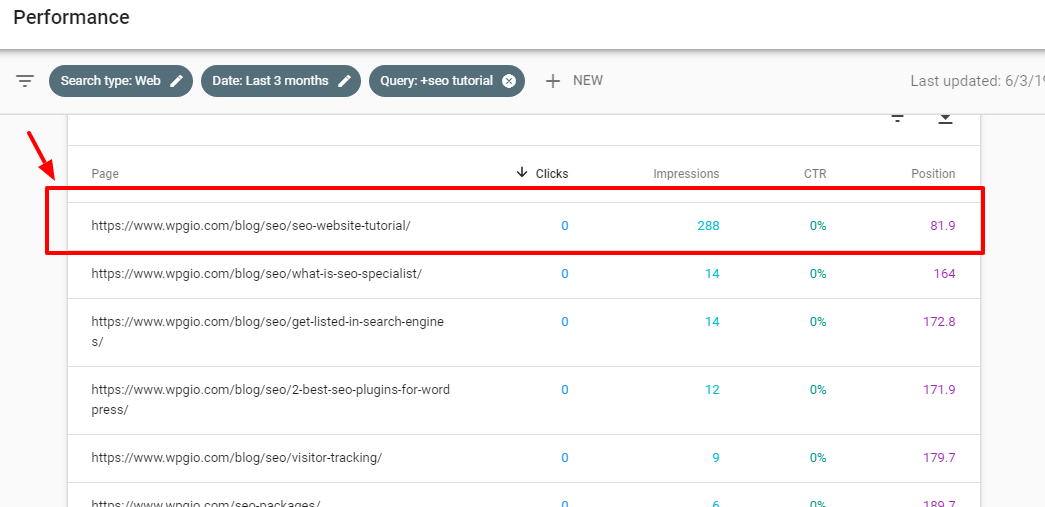Select the get-listed-in-search-engines page URL
Viewport: 1045px width, 507px height.
267,331
